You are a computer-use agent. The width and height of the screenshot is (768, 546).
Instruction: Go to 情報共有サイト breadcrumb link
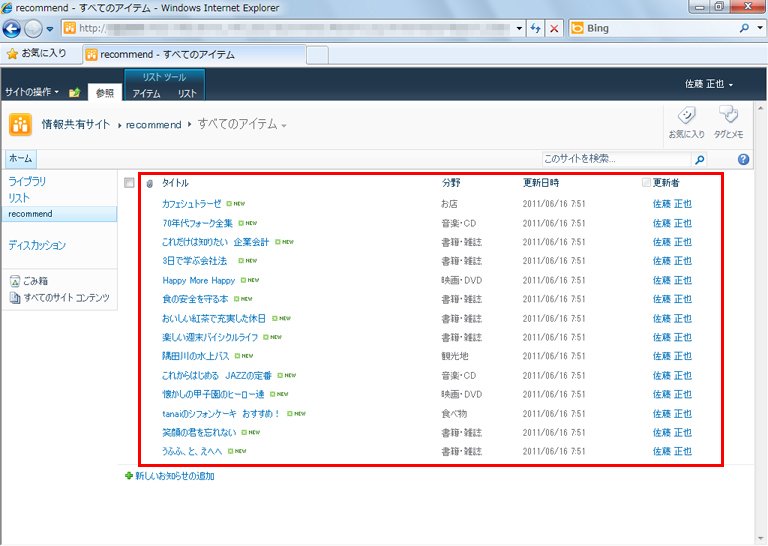tap(75, 124)
